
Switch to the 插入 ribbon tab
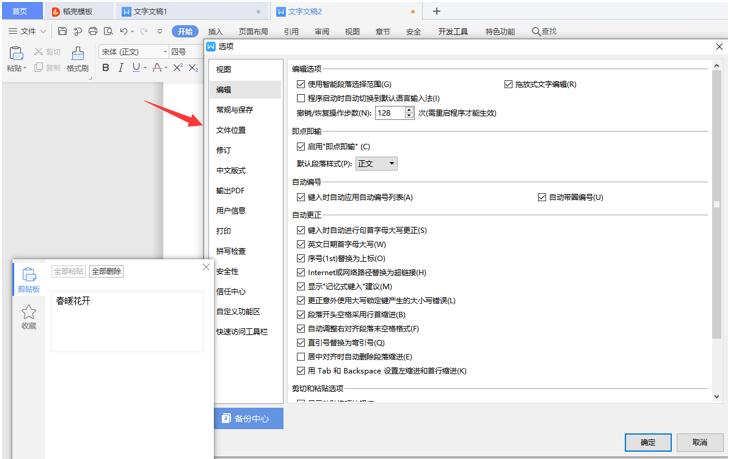tap(215, 31)
